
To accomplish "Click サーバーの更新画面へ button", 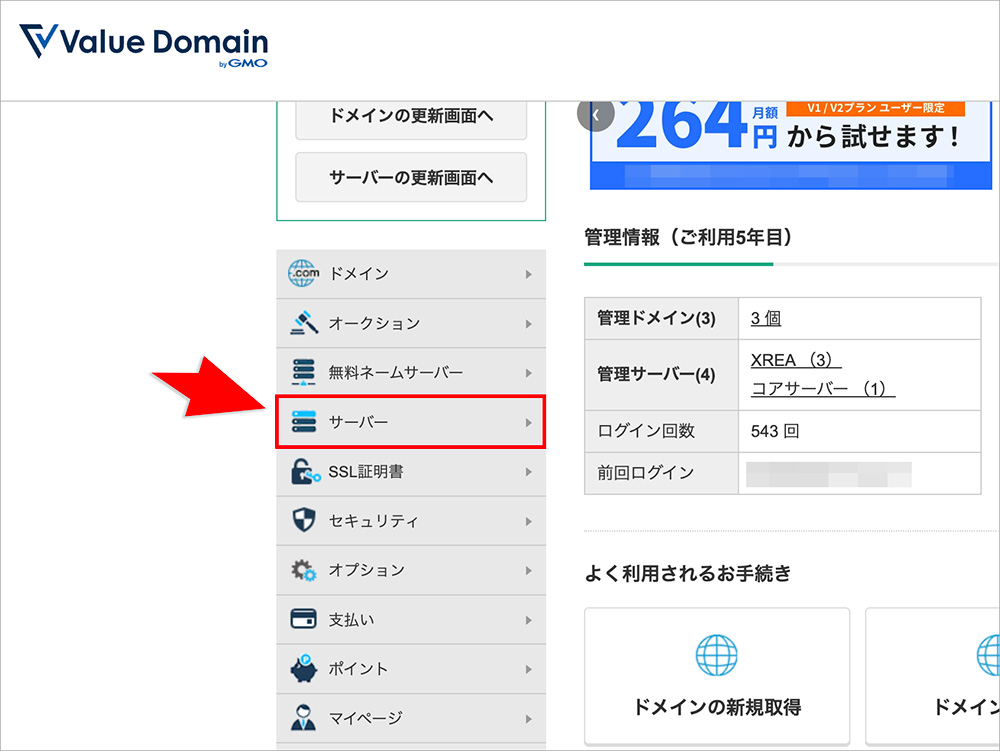I will pos(411,177).
